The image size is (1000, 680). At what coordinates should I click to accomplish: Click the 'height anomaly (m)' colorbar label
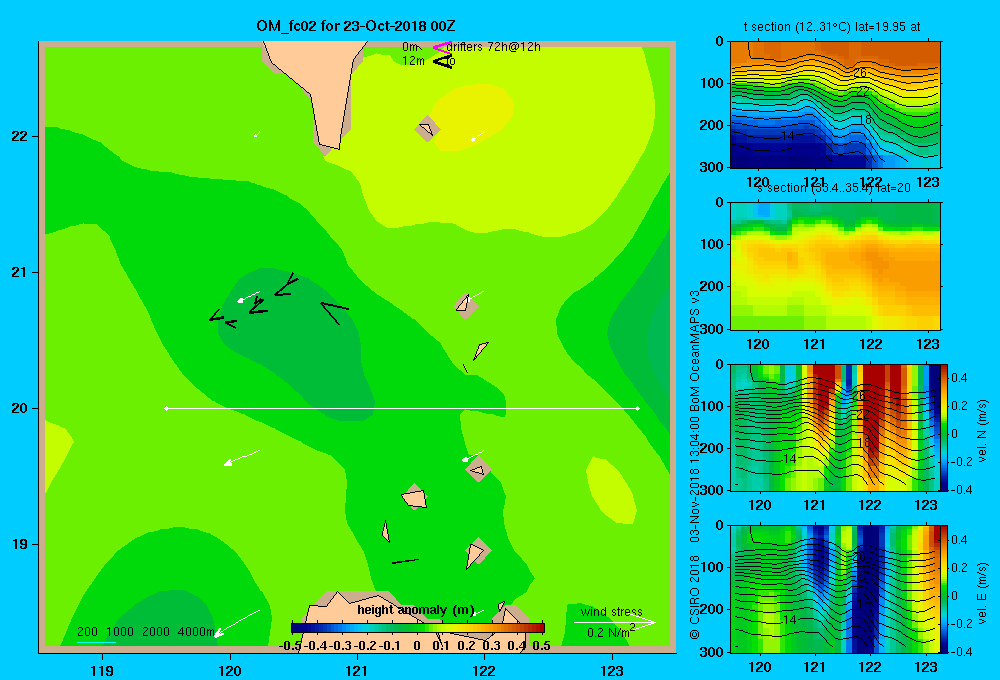coord(415,610)
